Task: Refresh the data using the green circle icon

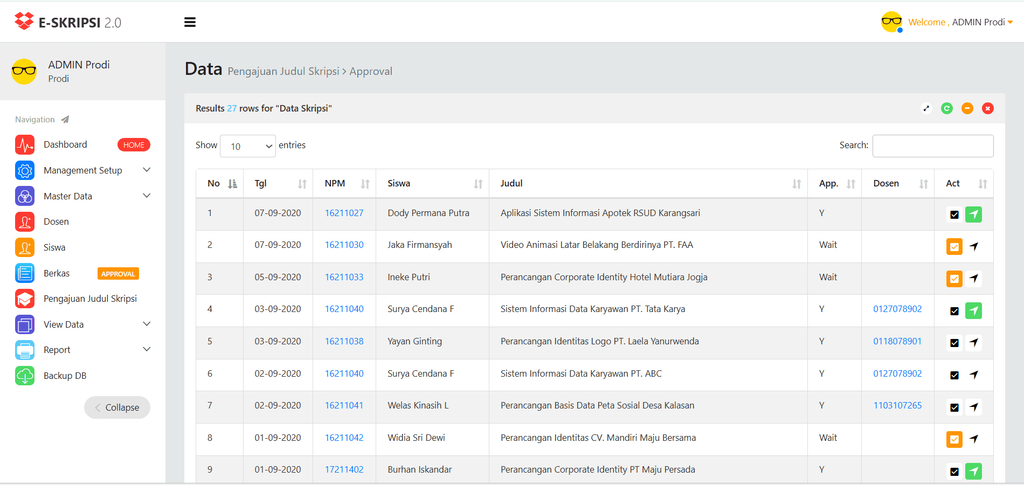Action: [x=946, y=108]
